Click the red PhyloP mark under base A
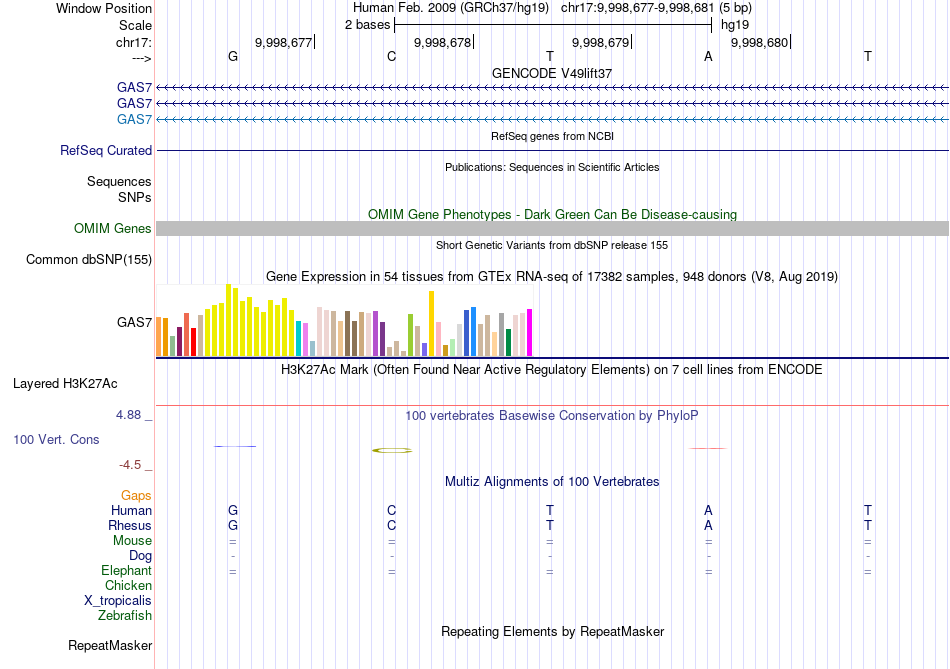This screenshot has height=669, width=950. click(708, 448)
